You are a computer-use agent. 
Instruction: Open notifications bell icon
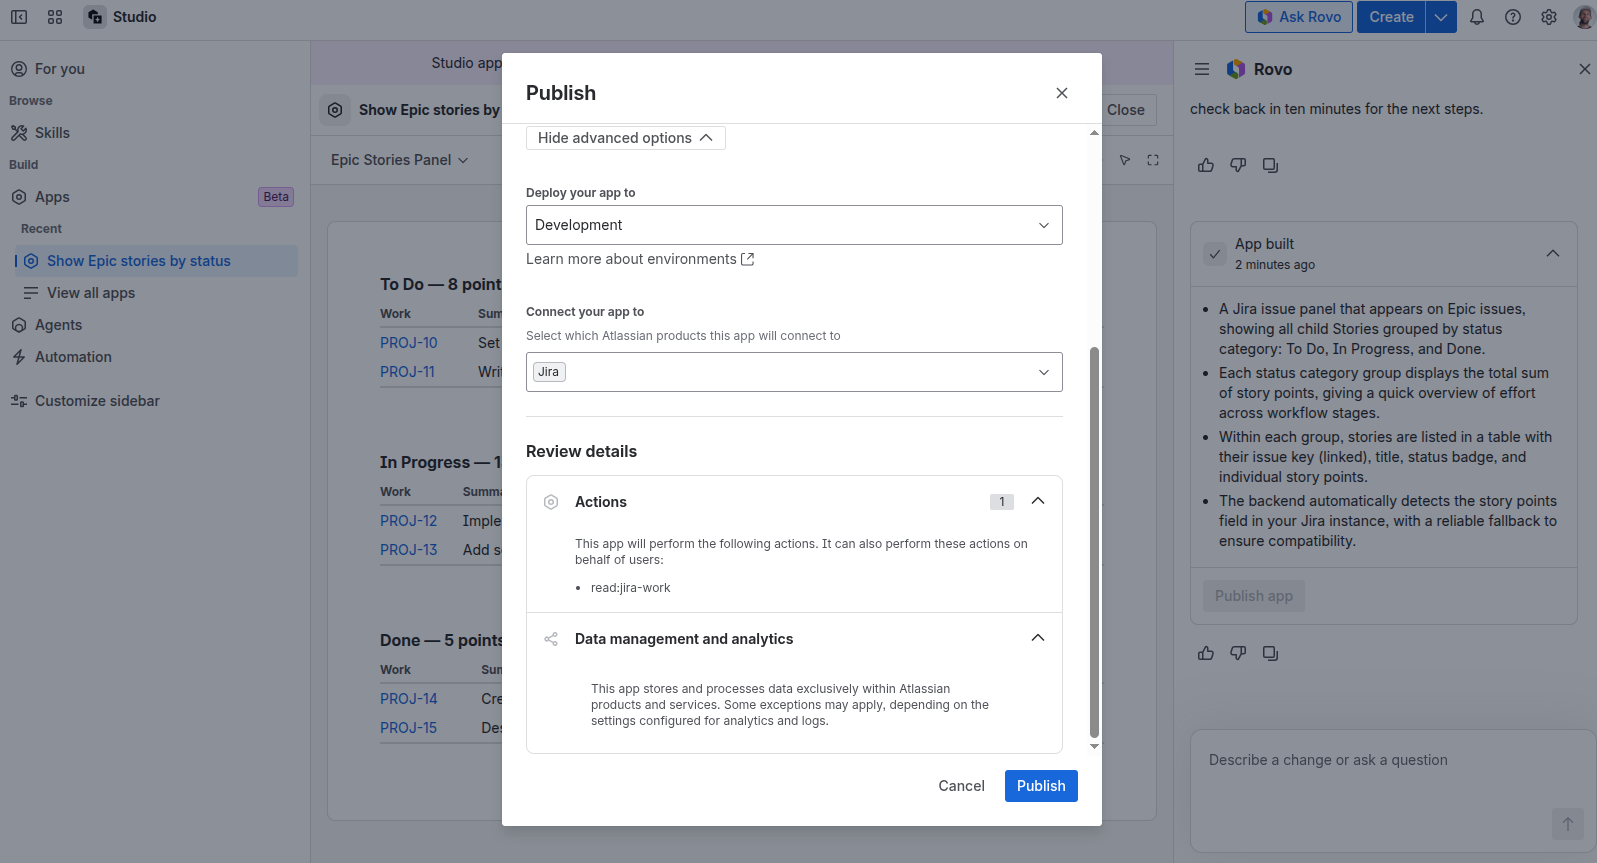click(x=1477, y=17)
